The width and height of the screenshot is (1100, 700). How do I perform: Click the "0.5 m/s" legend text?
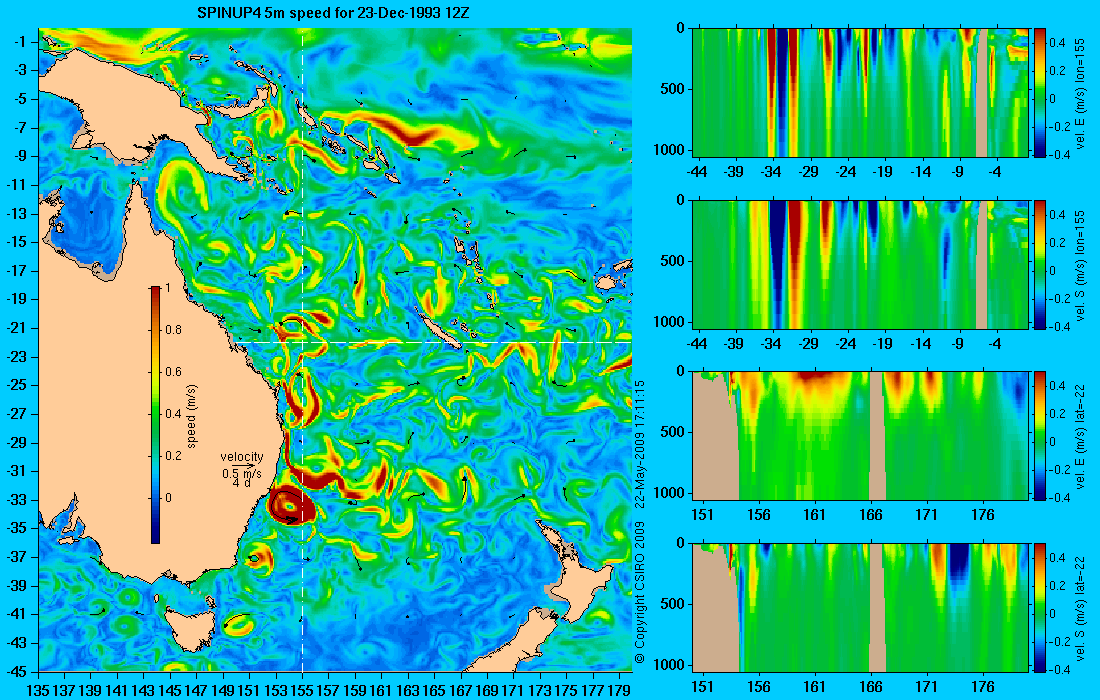click(241, 474)
